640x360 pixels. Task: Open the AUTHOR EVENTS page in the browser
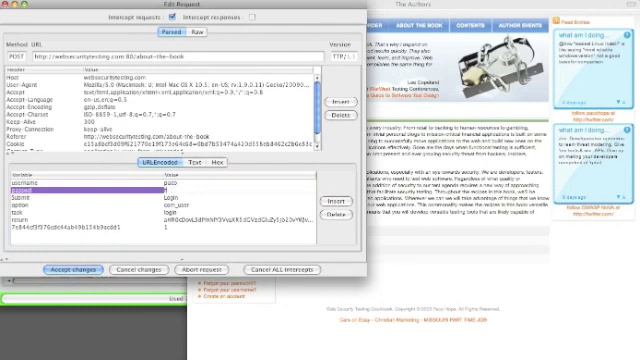[520, 25]
